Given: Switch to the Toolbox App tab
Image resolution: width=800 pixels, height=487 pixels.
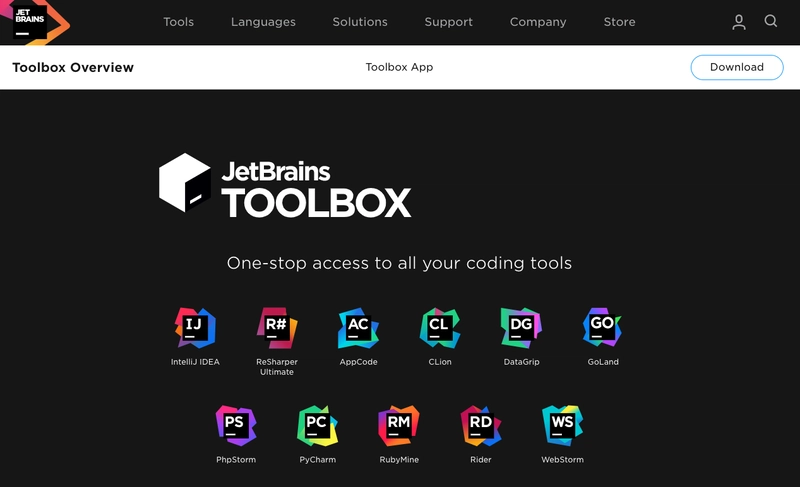Looking at the screenshot, I should (399, 67).
